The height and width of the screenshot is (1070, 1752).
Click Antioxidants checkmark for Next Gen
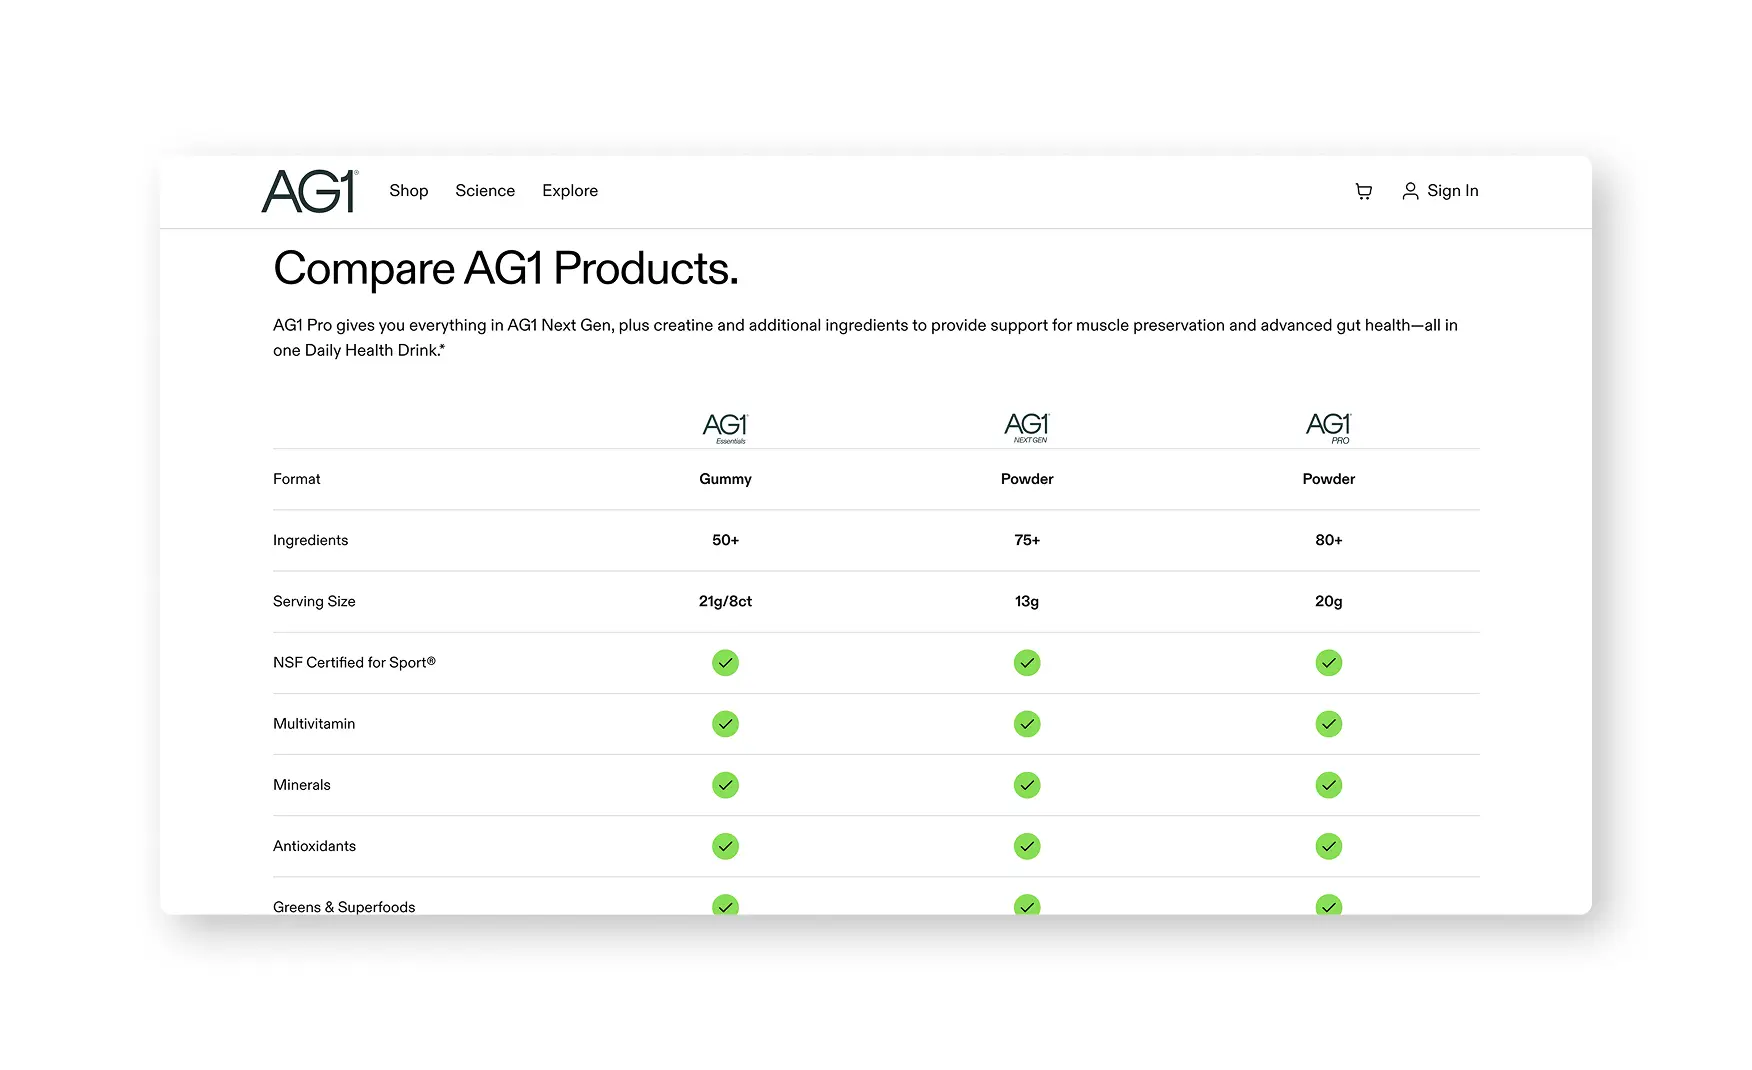[x=1027, y=846]
